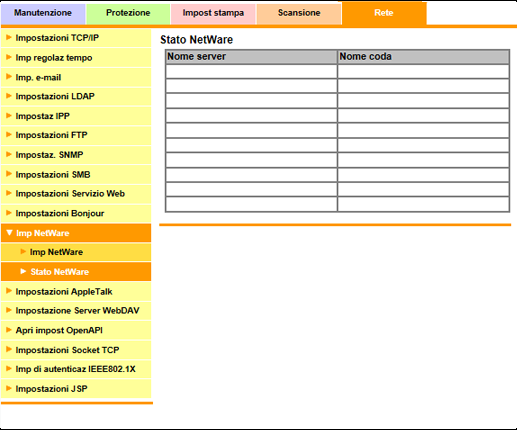The image size is (517, 430).
Task: Collapse the Imp NetWare parent section
Action: coord(76,233)
